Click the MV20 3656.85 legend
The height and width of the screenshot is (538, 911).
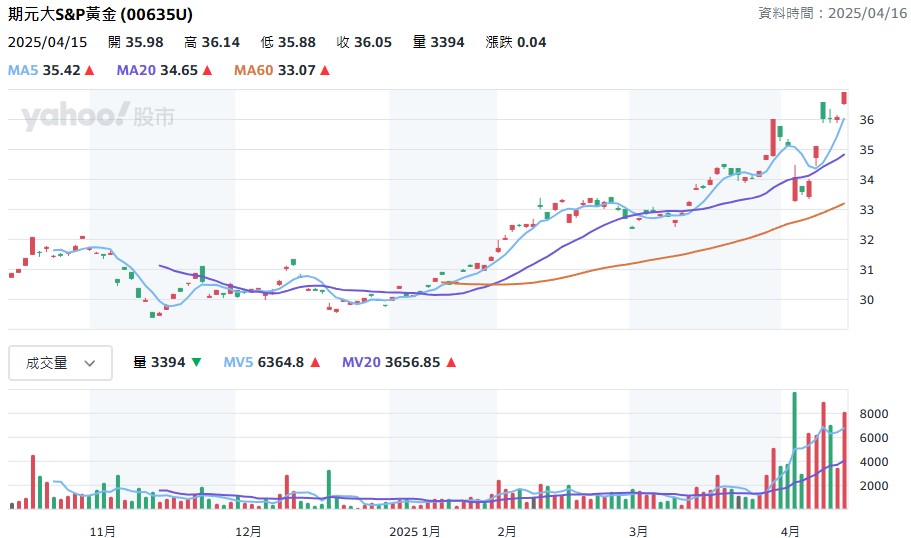391,363
